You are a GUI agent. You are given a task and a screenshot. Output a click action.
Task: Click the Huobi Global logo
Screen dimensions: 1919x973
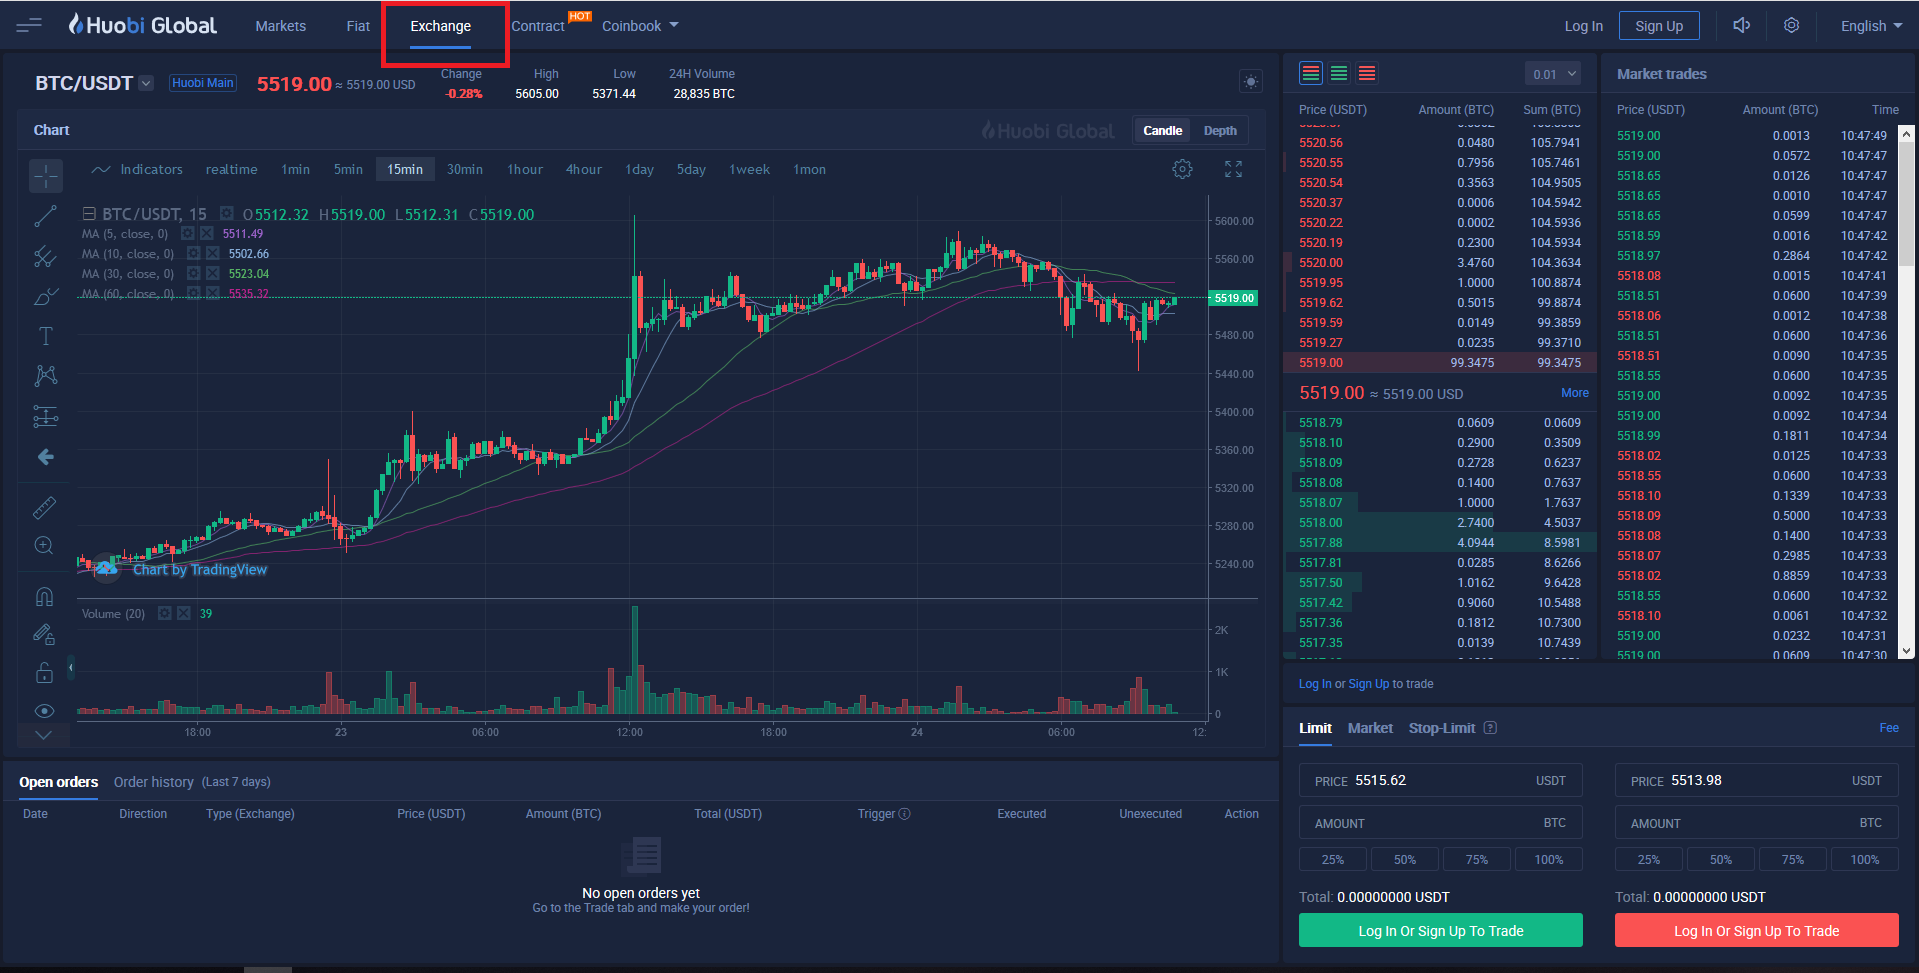tap(142, 25)
